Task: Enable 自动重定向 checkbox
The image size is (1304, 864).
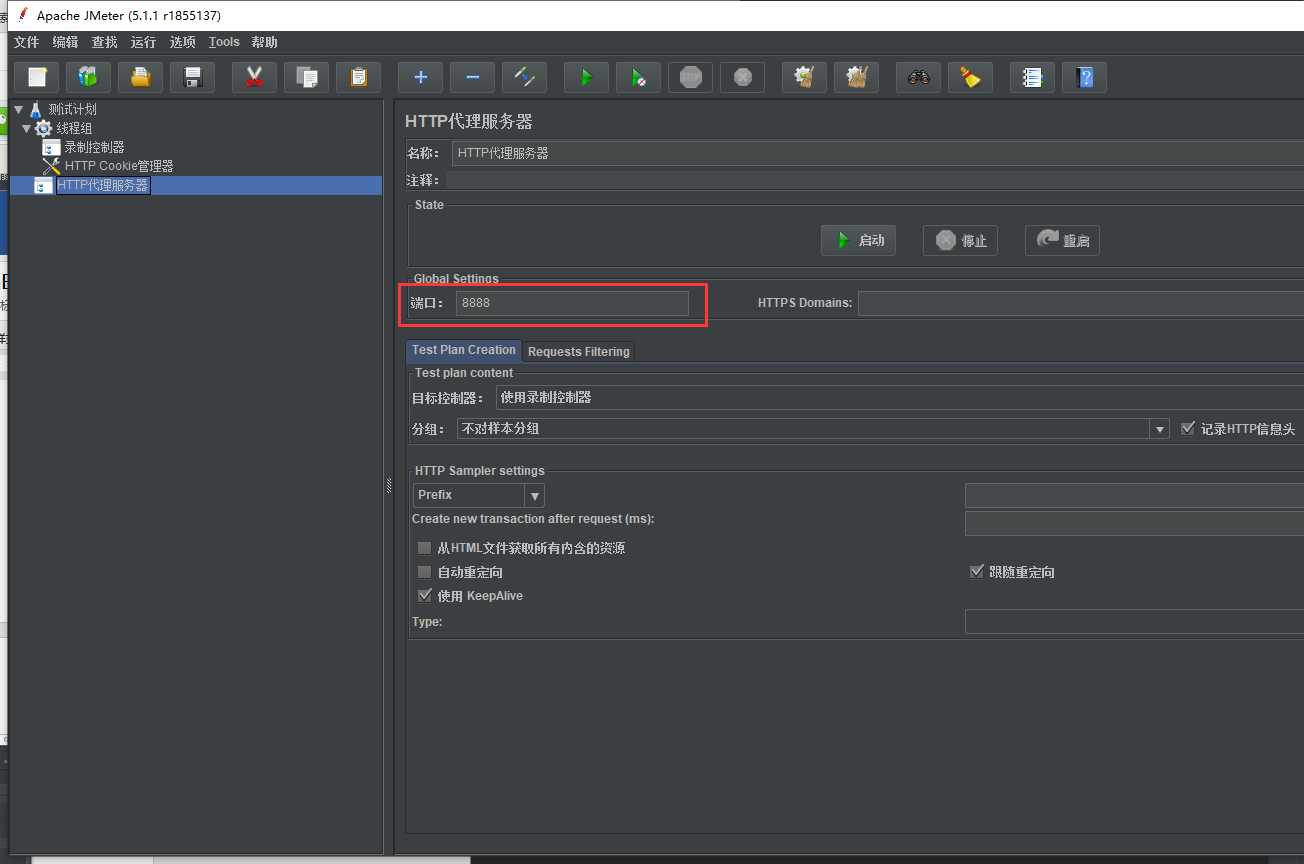Action: point(425,572)
